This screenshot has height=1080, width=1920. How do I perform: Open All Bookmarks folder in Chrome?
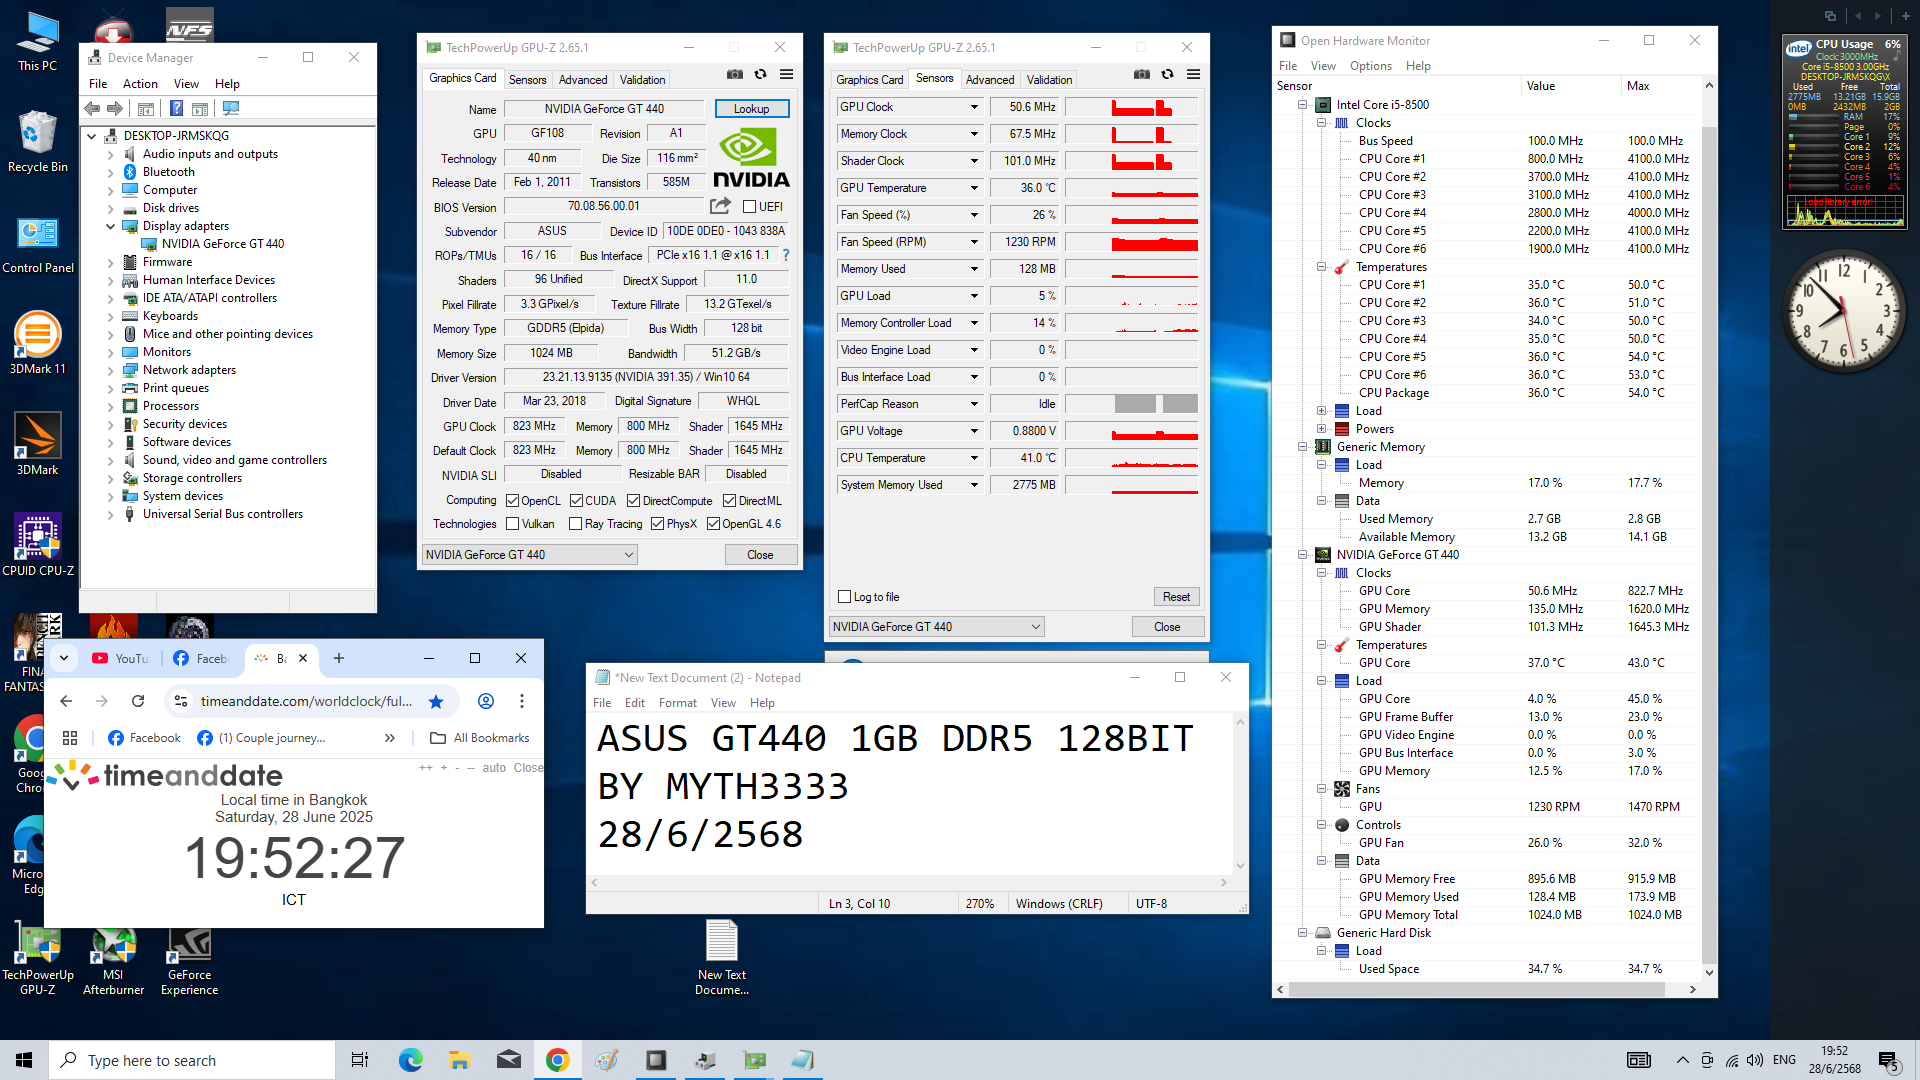[480, 738]
